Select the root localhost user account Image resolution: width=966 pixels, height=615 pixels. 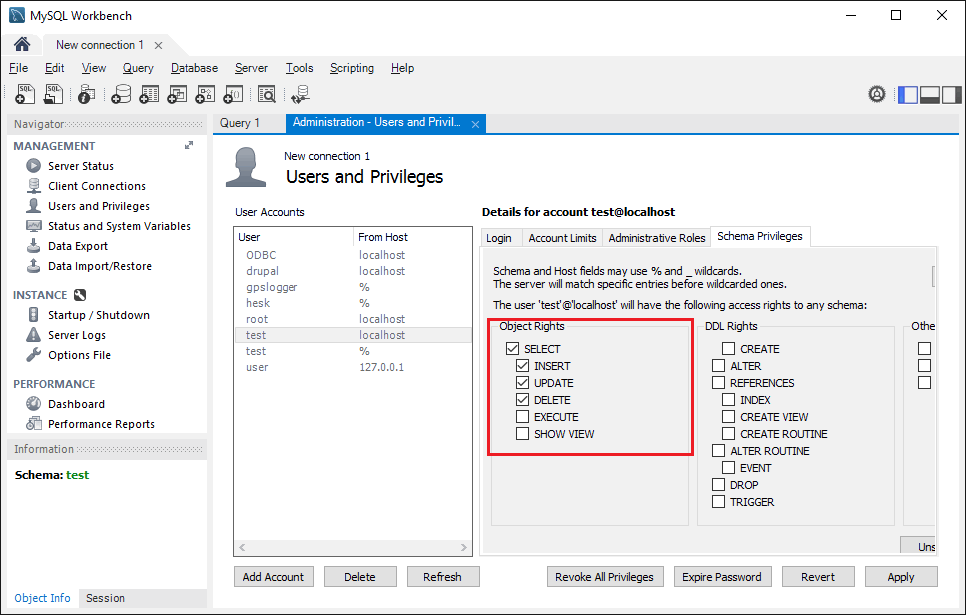tap(353, 319)
